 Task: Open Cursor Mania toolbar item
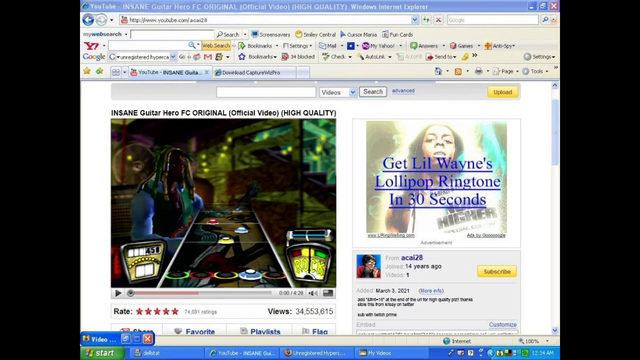358,35
